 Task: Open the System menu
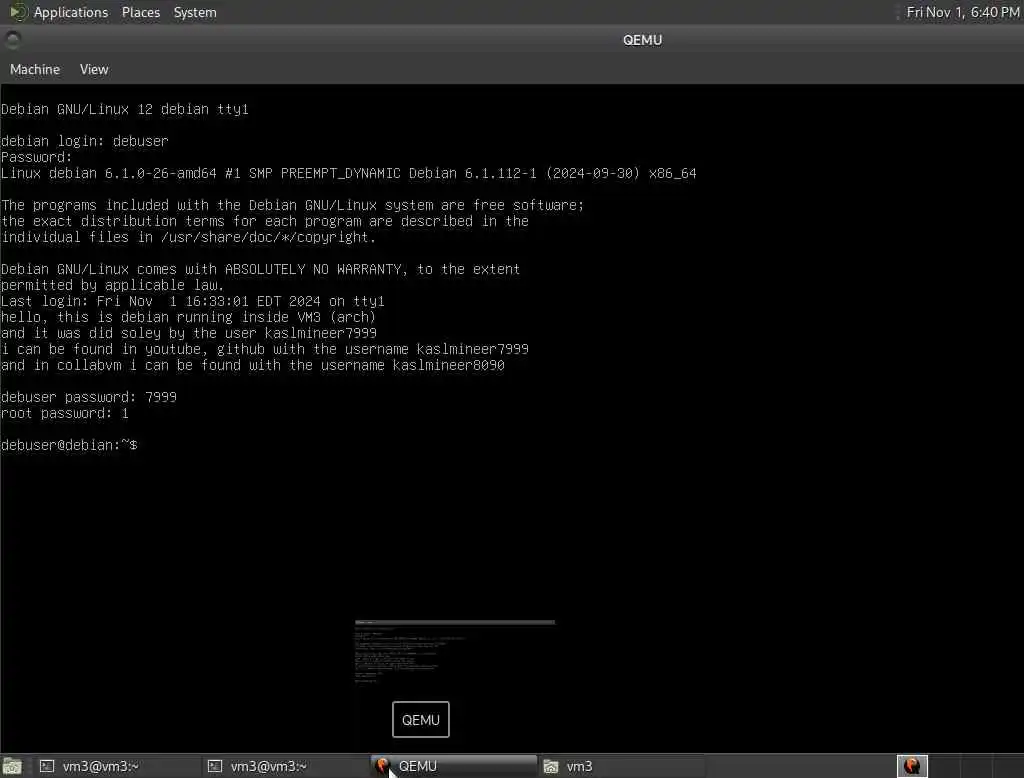click(x=195, y=12)
